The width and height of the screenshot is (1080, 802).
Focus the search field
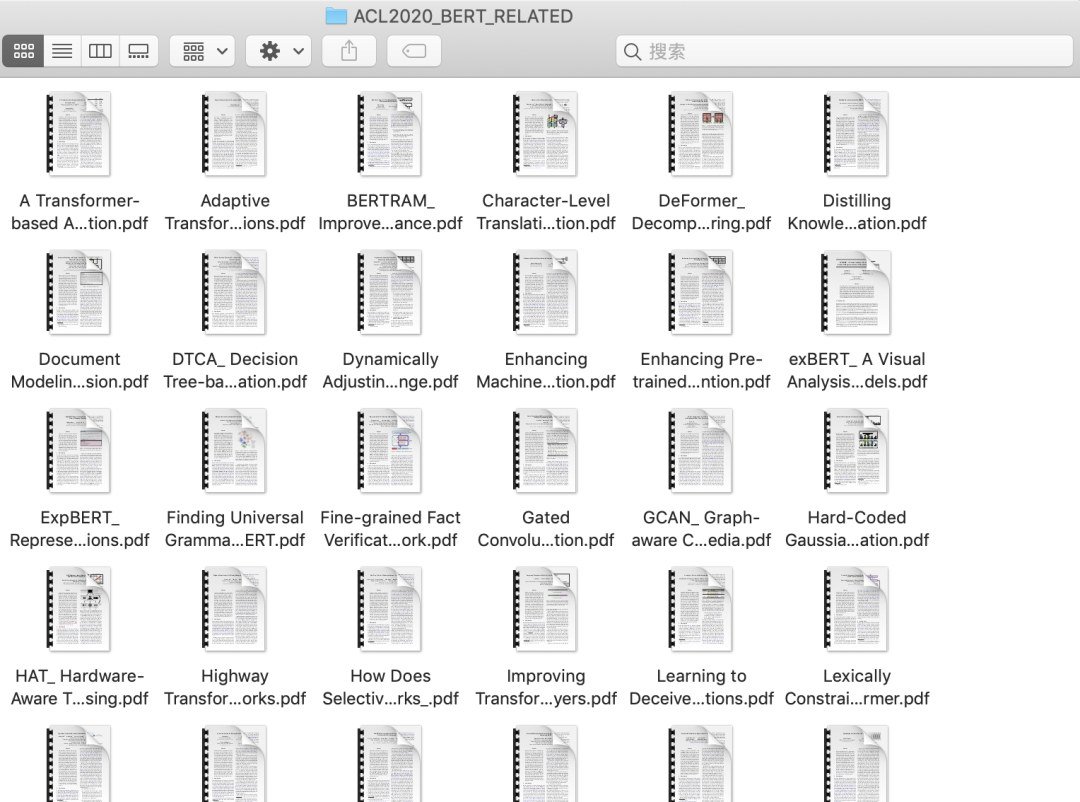pyautogui.click(x=844, y=51)
